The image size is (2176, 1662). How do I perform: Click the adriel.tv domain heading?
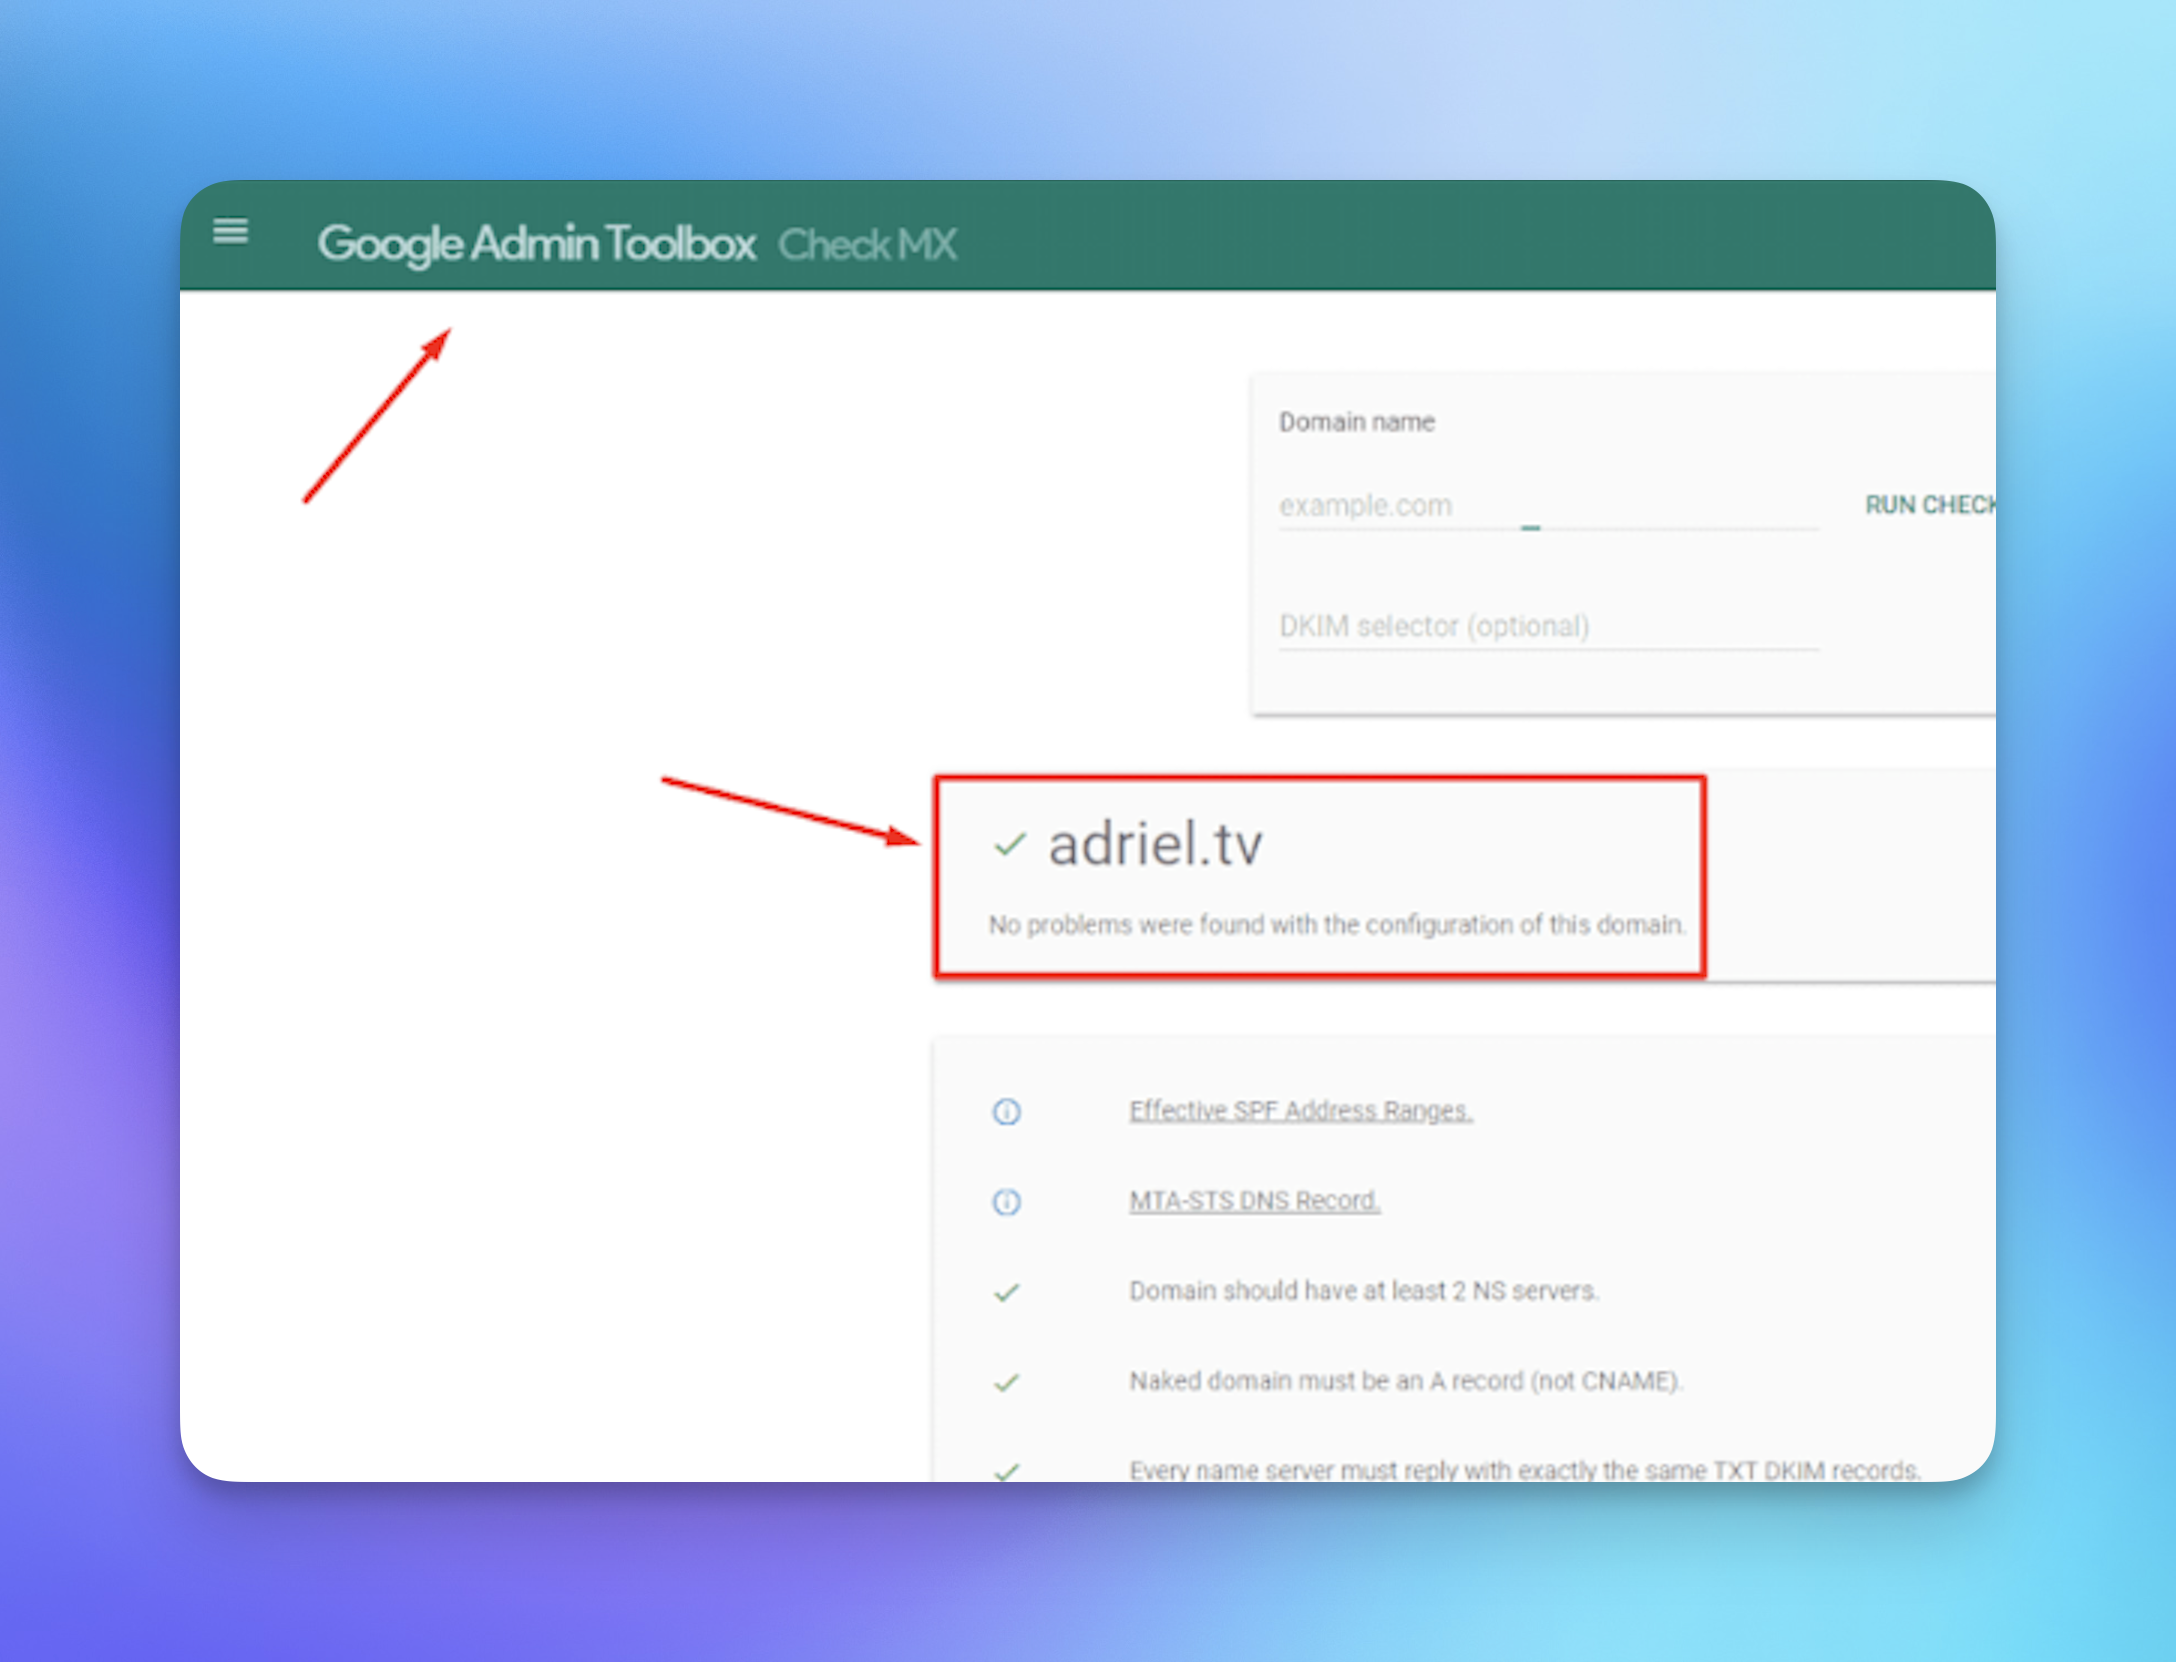click(1155, 844)
